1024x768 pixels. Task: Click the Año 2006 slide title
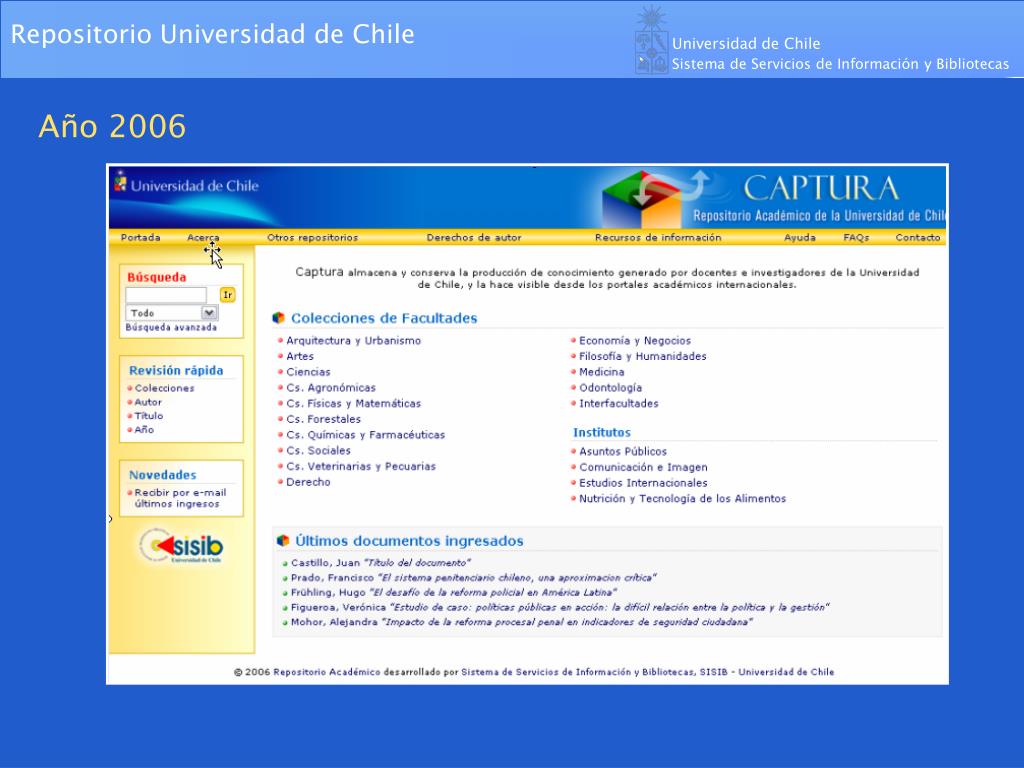pyautogui.click(x=112, y=126)
